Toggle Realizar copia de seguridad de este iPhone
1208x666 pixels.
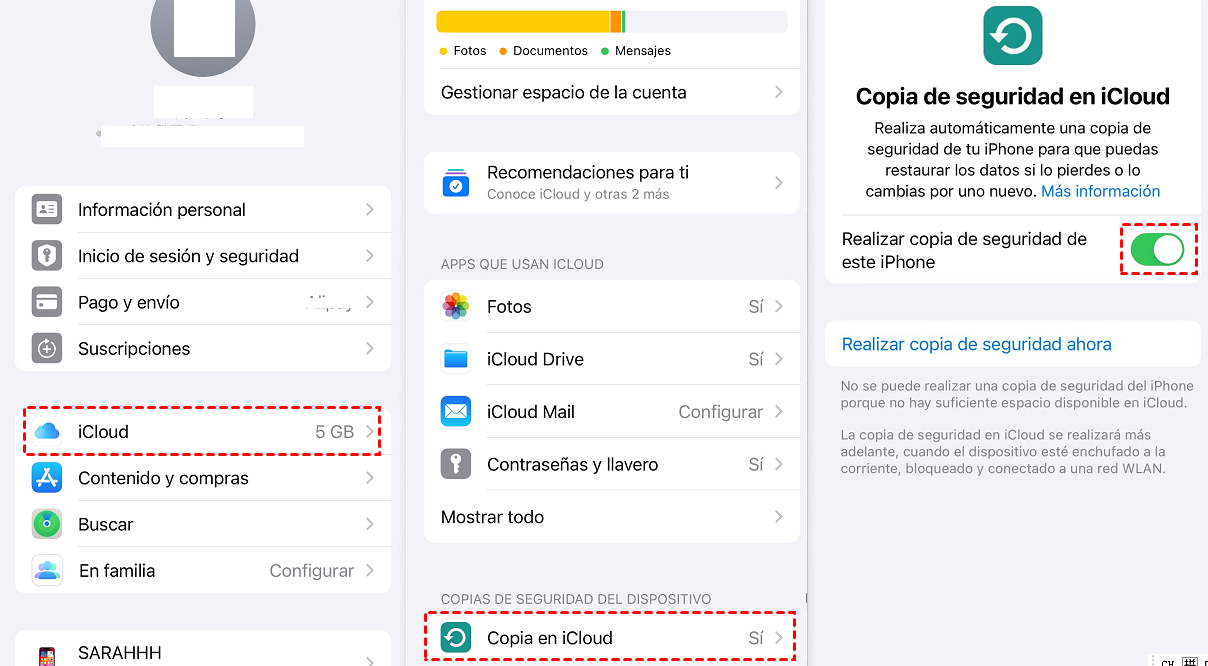(1157, 249)
